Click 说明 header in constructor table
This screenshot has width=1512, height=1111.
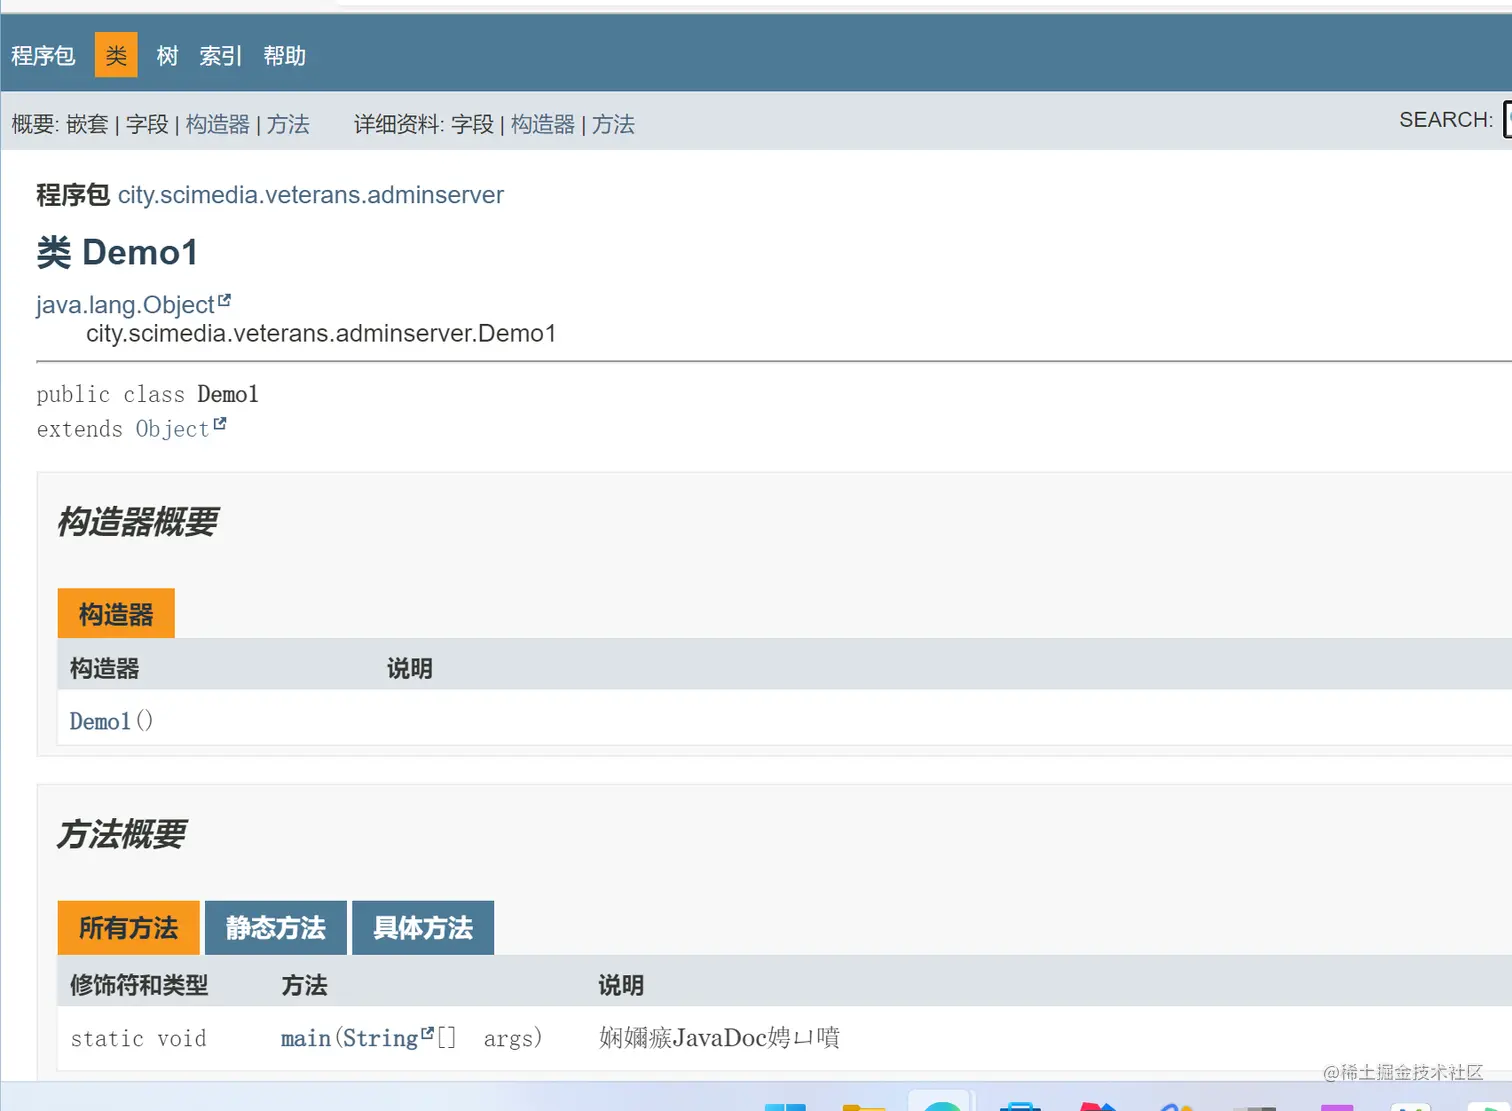point(409,669)
